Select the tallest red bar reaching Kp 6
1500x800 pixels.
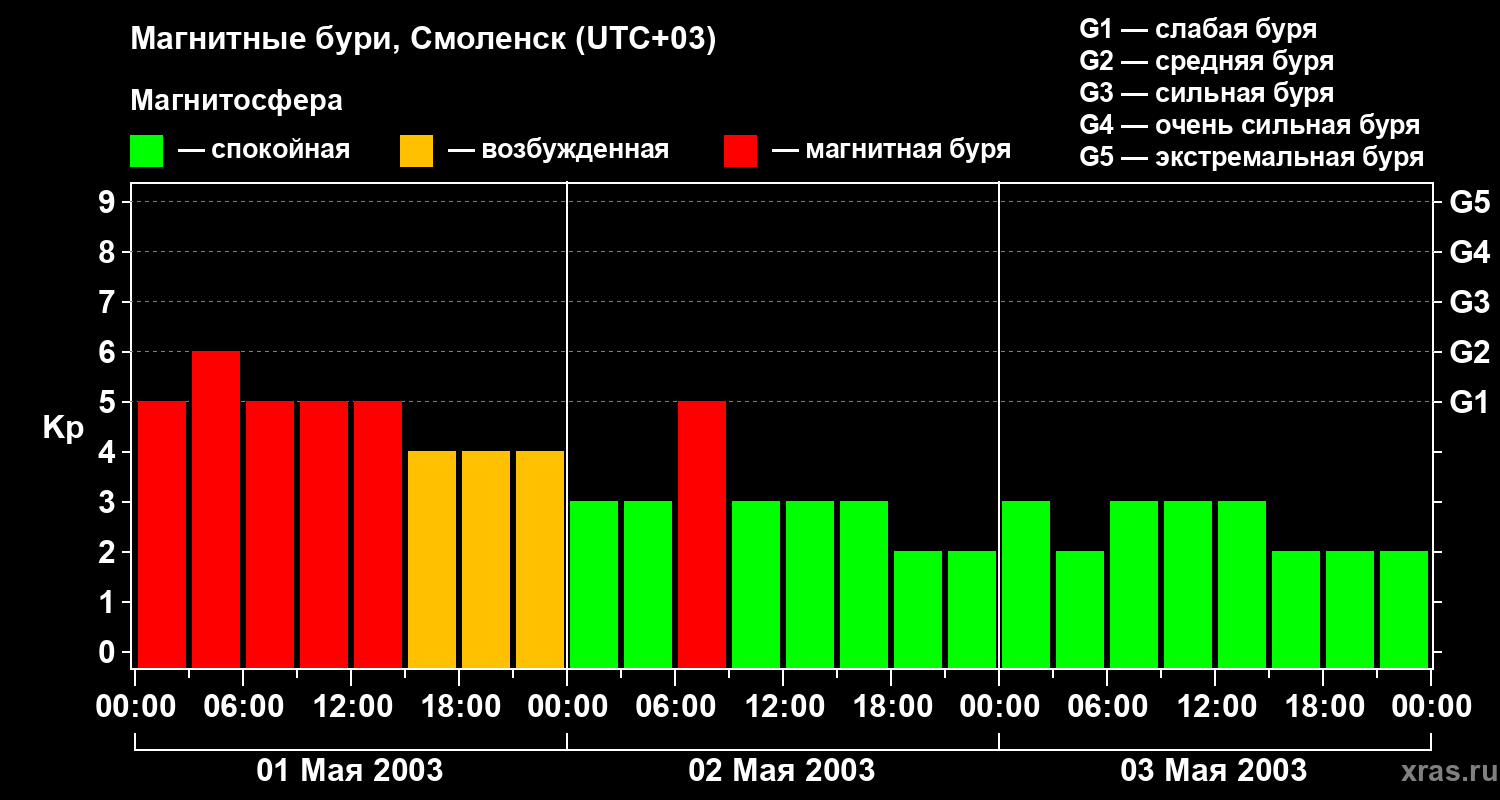click(216, 509)
